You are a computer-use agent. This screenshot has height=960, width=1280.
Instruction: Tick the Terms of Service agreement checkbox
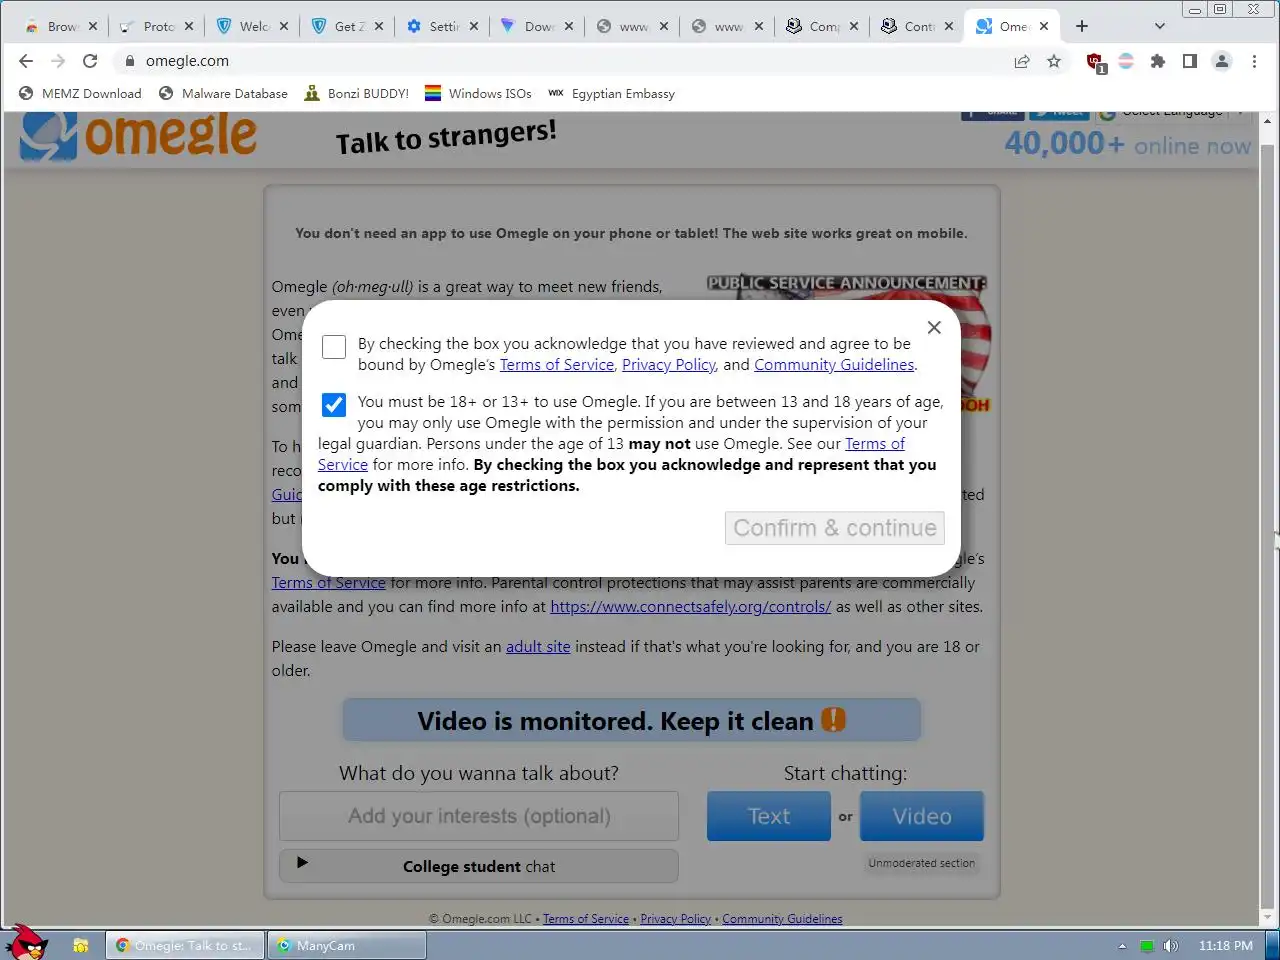[334, 346]
